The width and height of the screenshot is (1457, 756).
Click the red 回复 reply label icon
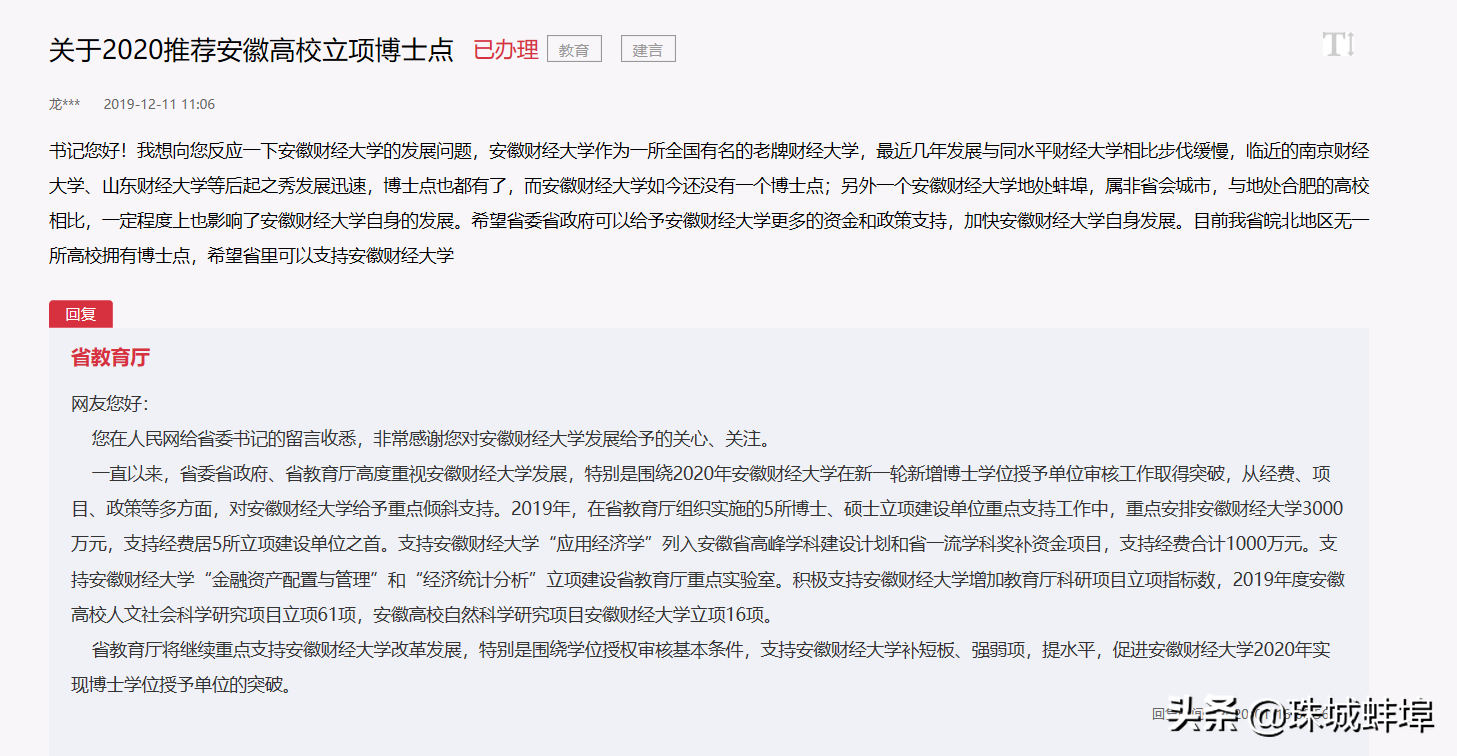coord(80,313)
